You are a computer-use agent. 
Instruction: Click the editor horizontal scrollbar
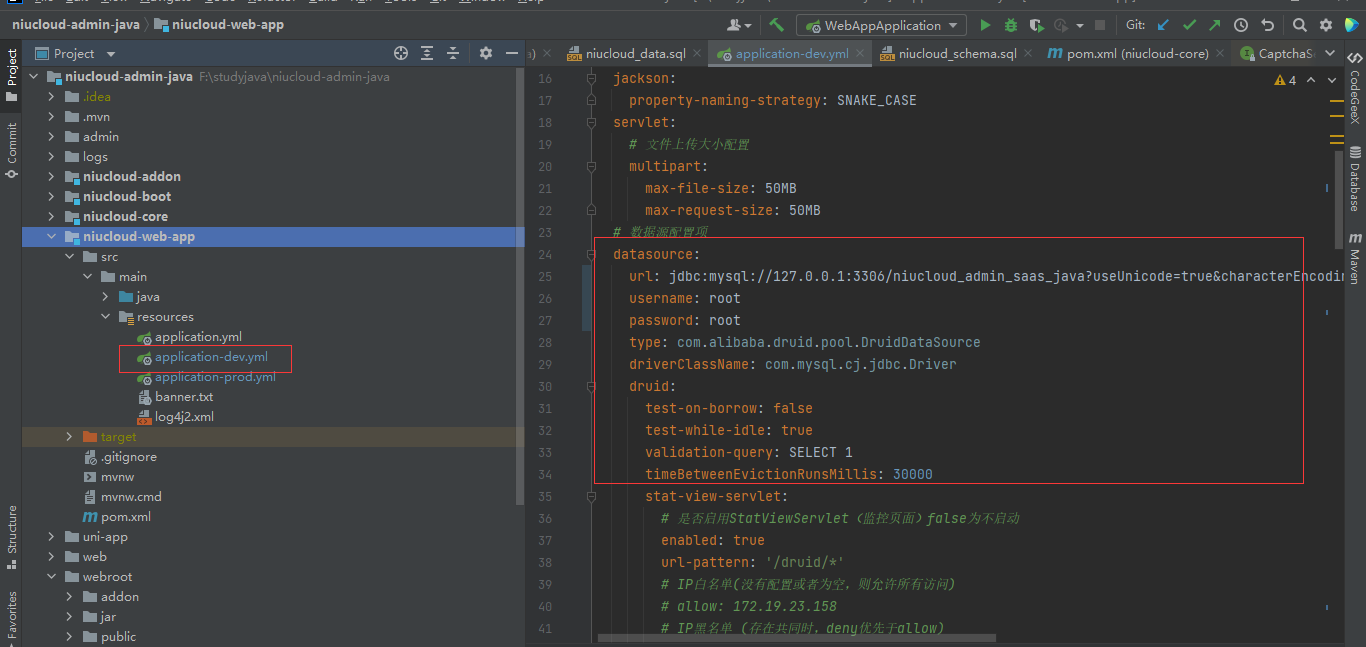point(796,637)
